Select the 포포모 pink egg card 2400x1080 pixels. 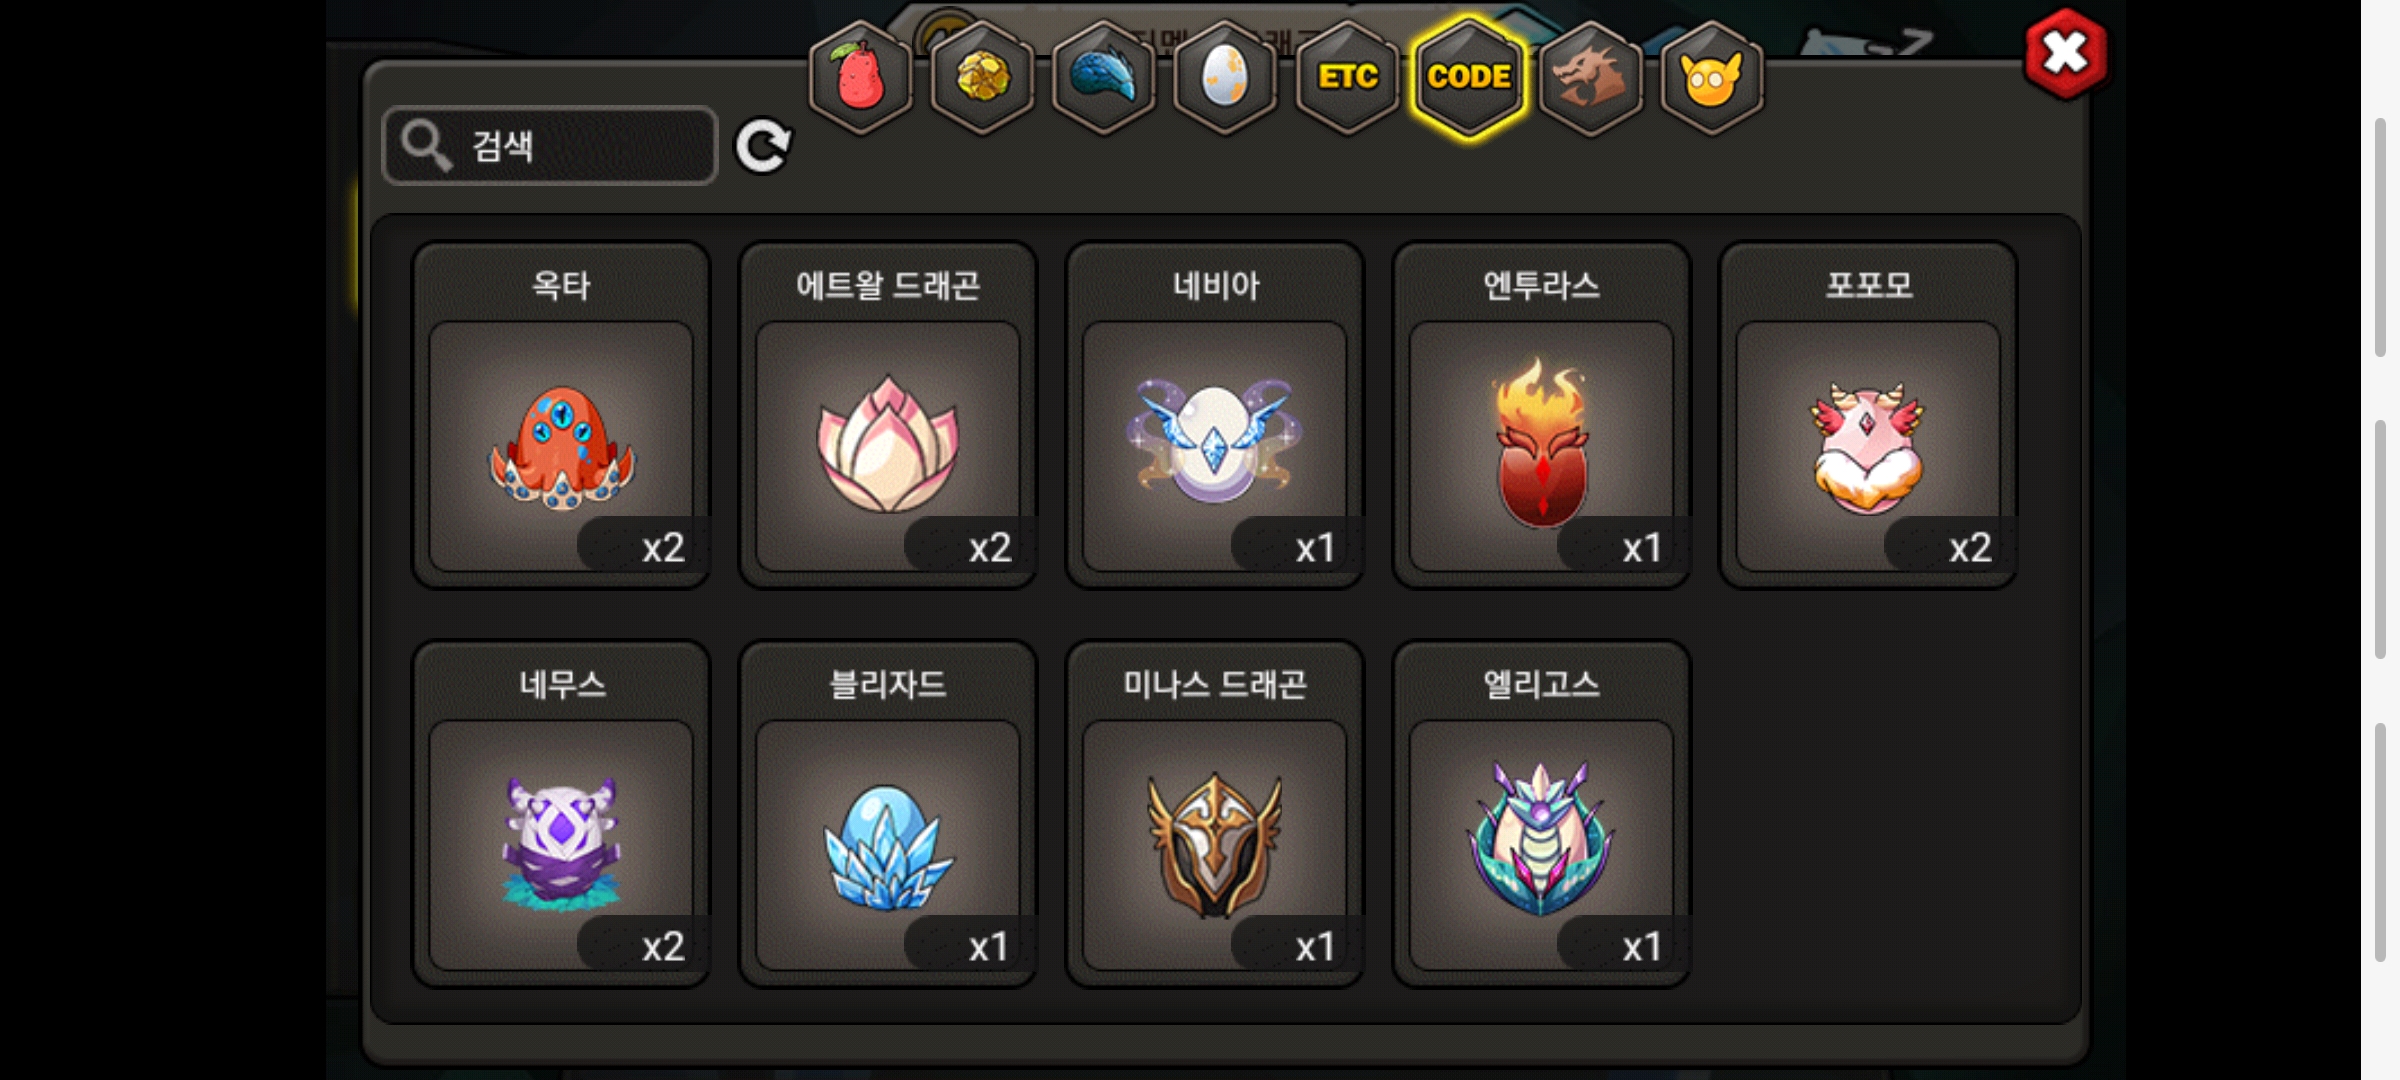(x=1868, y=415)
